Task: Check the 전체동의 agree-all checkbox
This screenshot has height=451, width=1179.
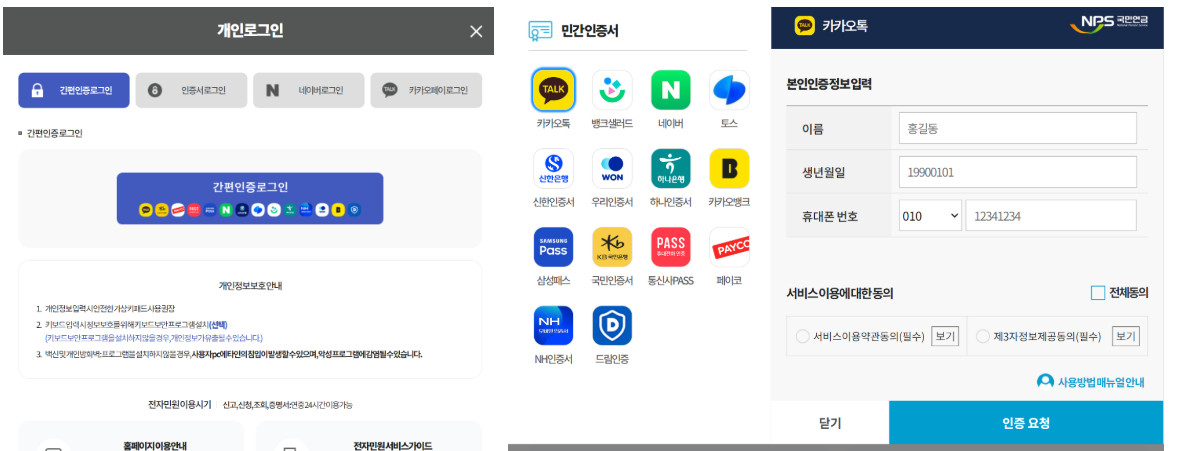Action: (x=1098, y=293)
